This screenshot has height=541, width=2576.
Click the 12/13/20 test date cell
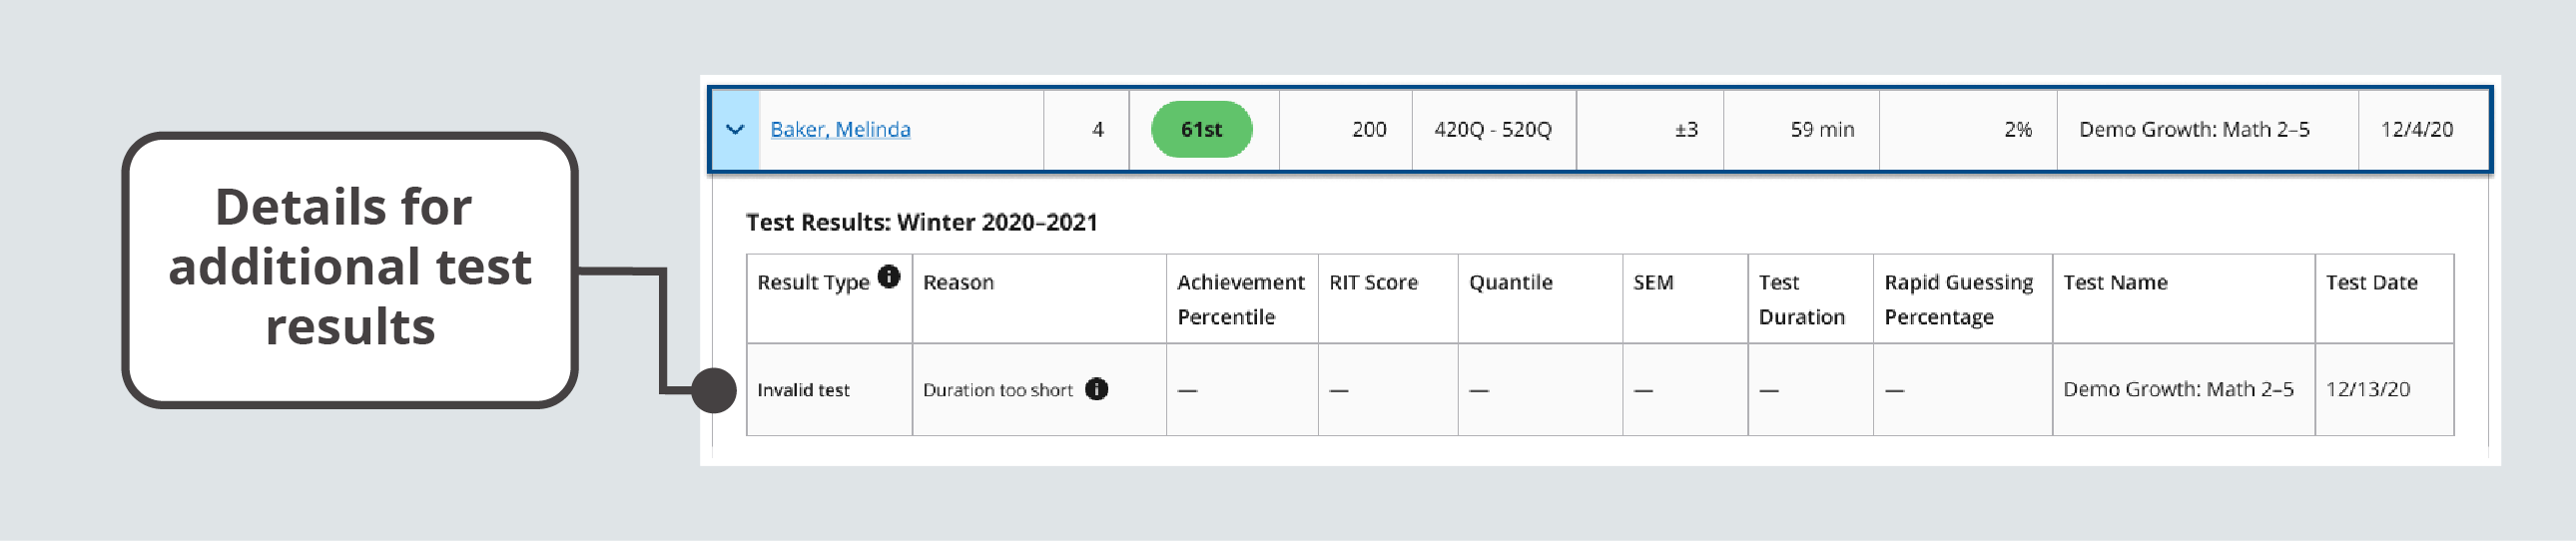point(2367,390)
